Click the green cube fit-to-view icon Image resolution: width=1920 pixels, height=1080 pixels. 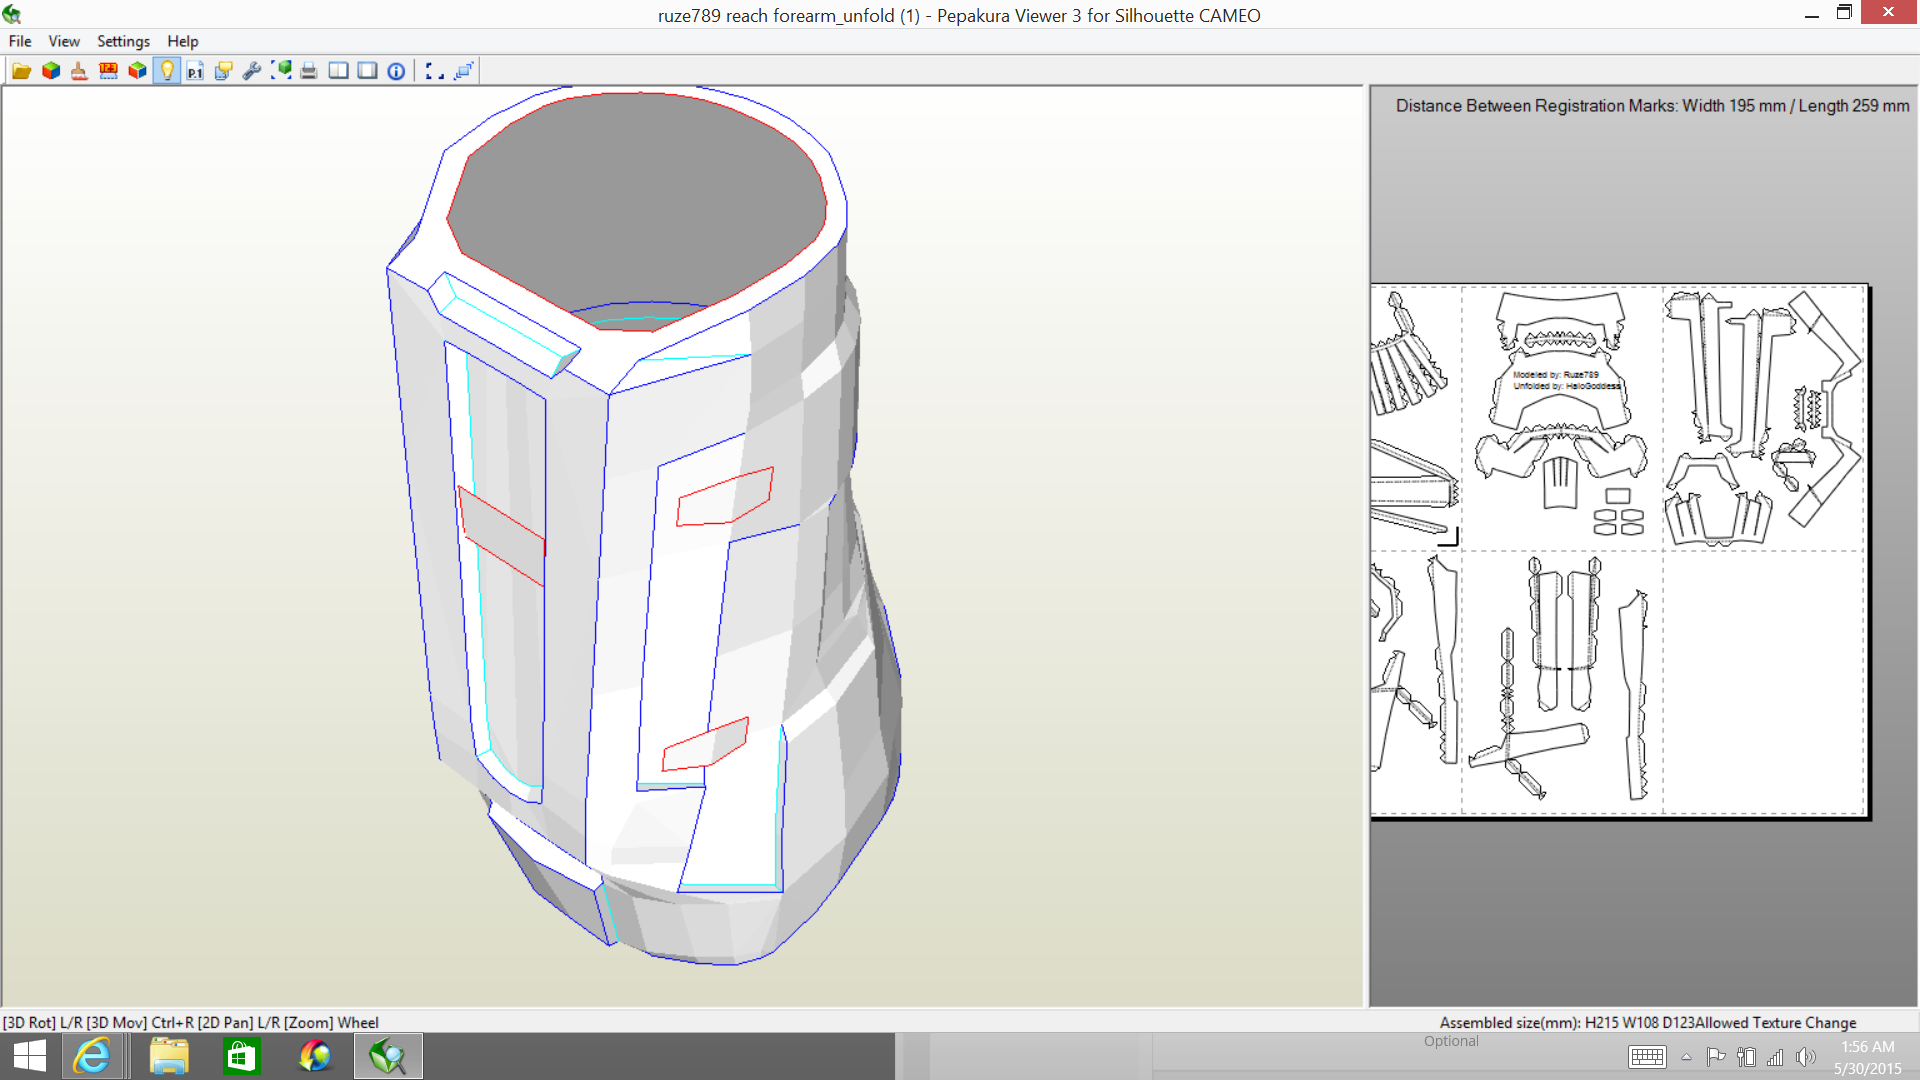pos(281,71)
